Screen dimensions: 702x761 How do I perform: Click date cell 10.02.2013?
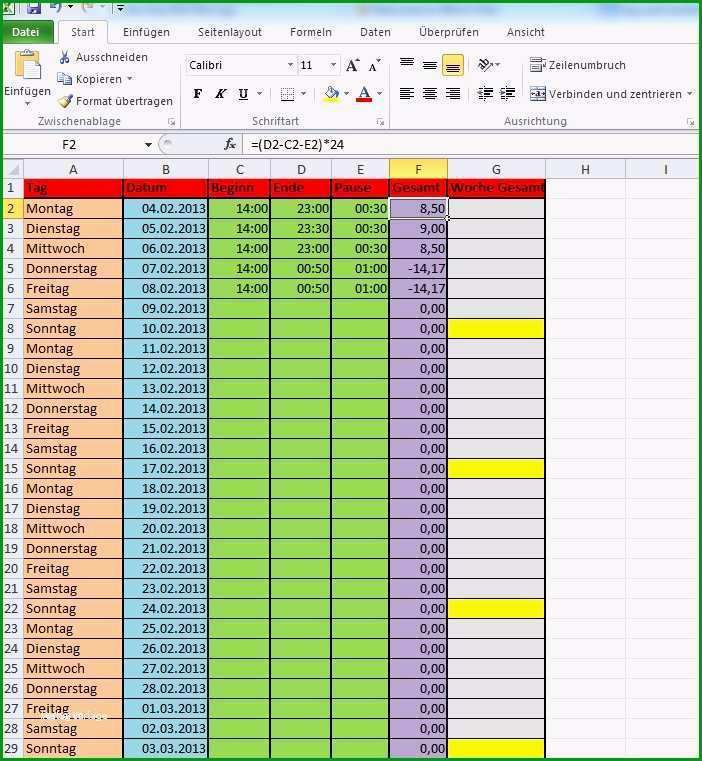click(166, 329)
